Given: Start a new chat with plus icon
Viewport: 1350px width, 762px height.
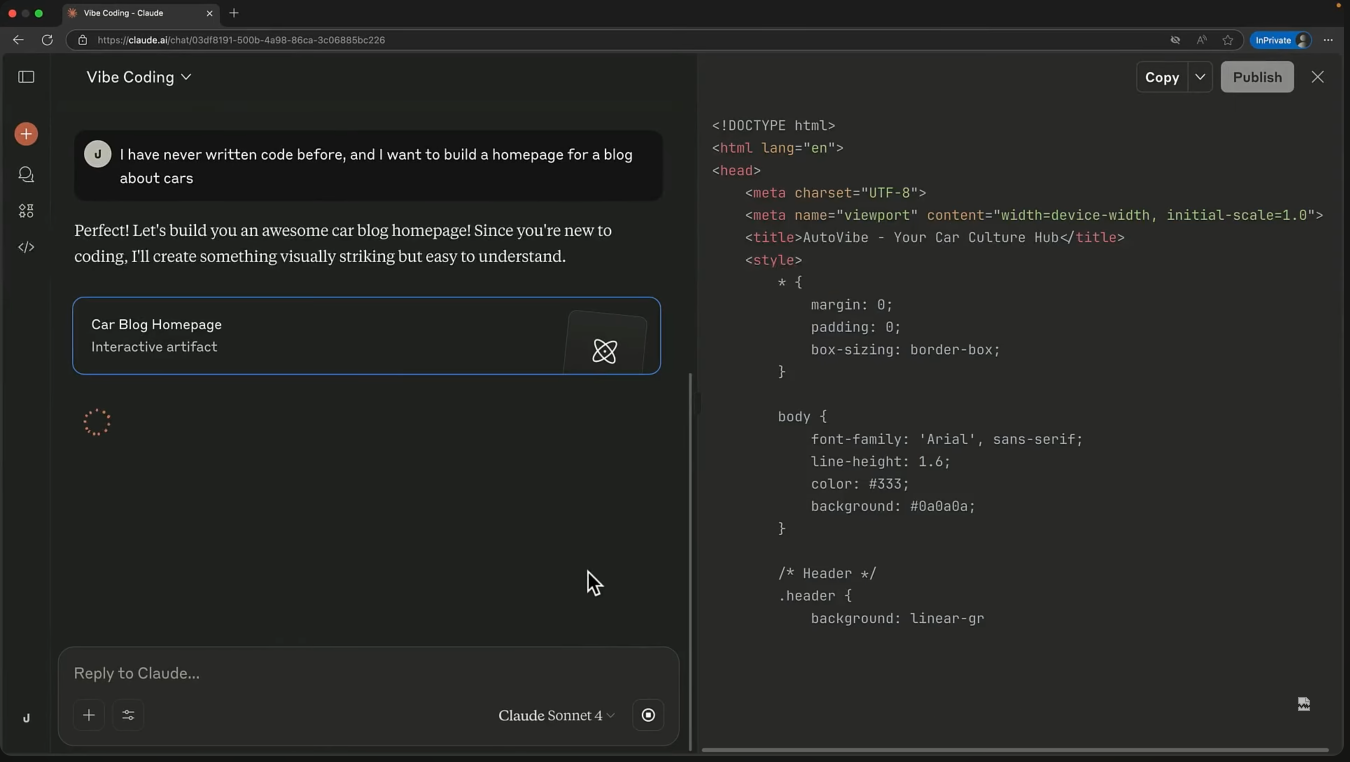Looking at the screenshot, I should (x=26, y=134).
